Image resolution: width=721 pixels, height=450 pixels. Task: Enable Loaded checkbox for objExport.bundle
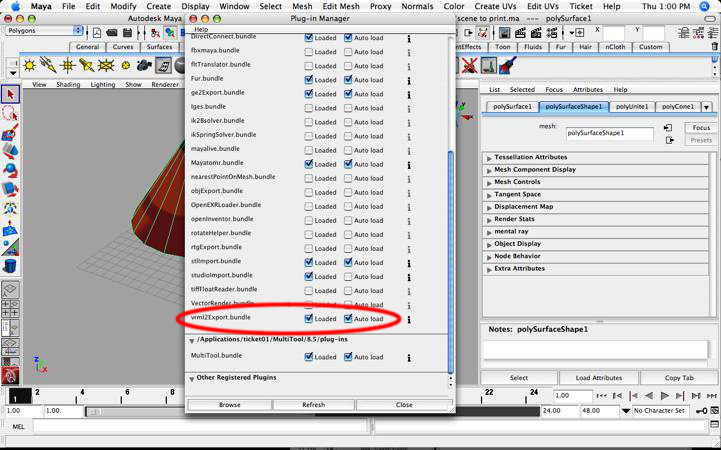click(309, 191)
